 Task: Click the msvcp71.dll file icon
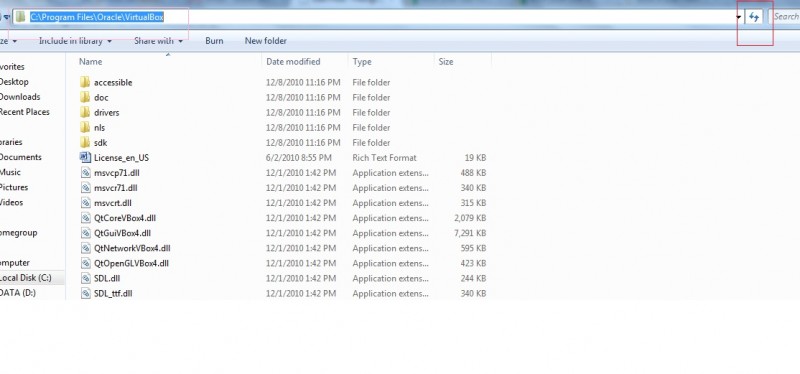pos(85,172)
